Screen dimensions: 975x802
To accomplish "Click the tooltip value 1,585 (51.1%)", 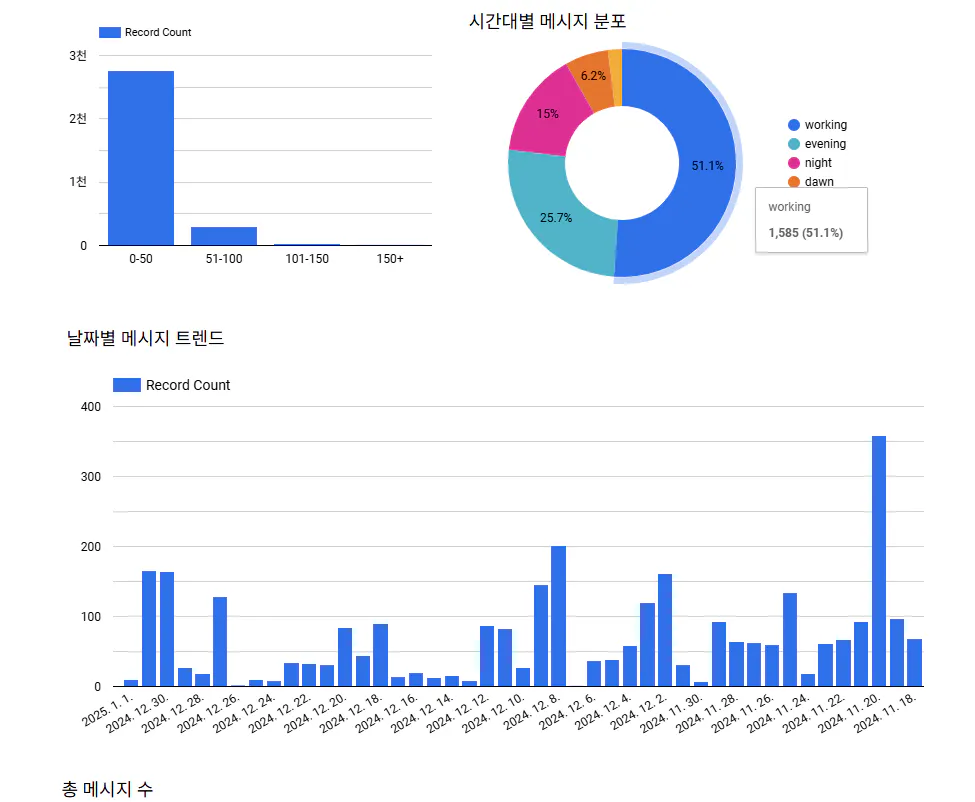I will (805, 233).
